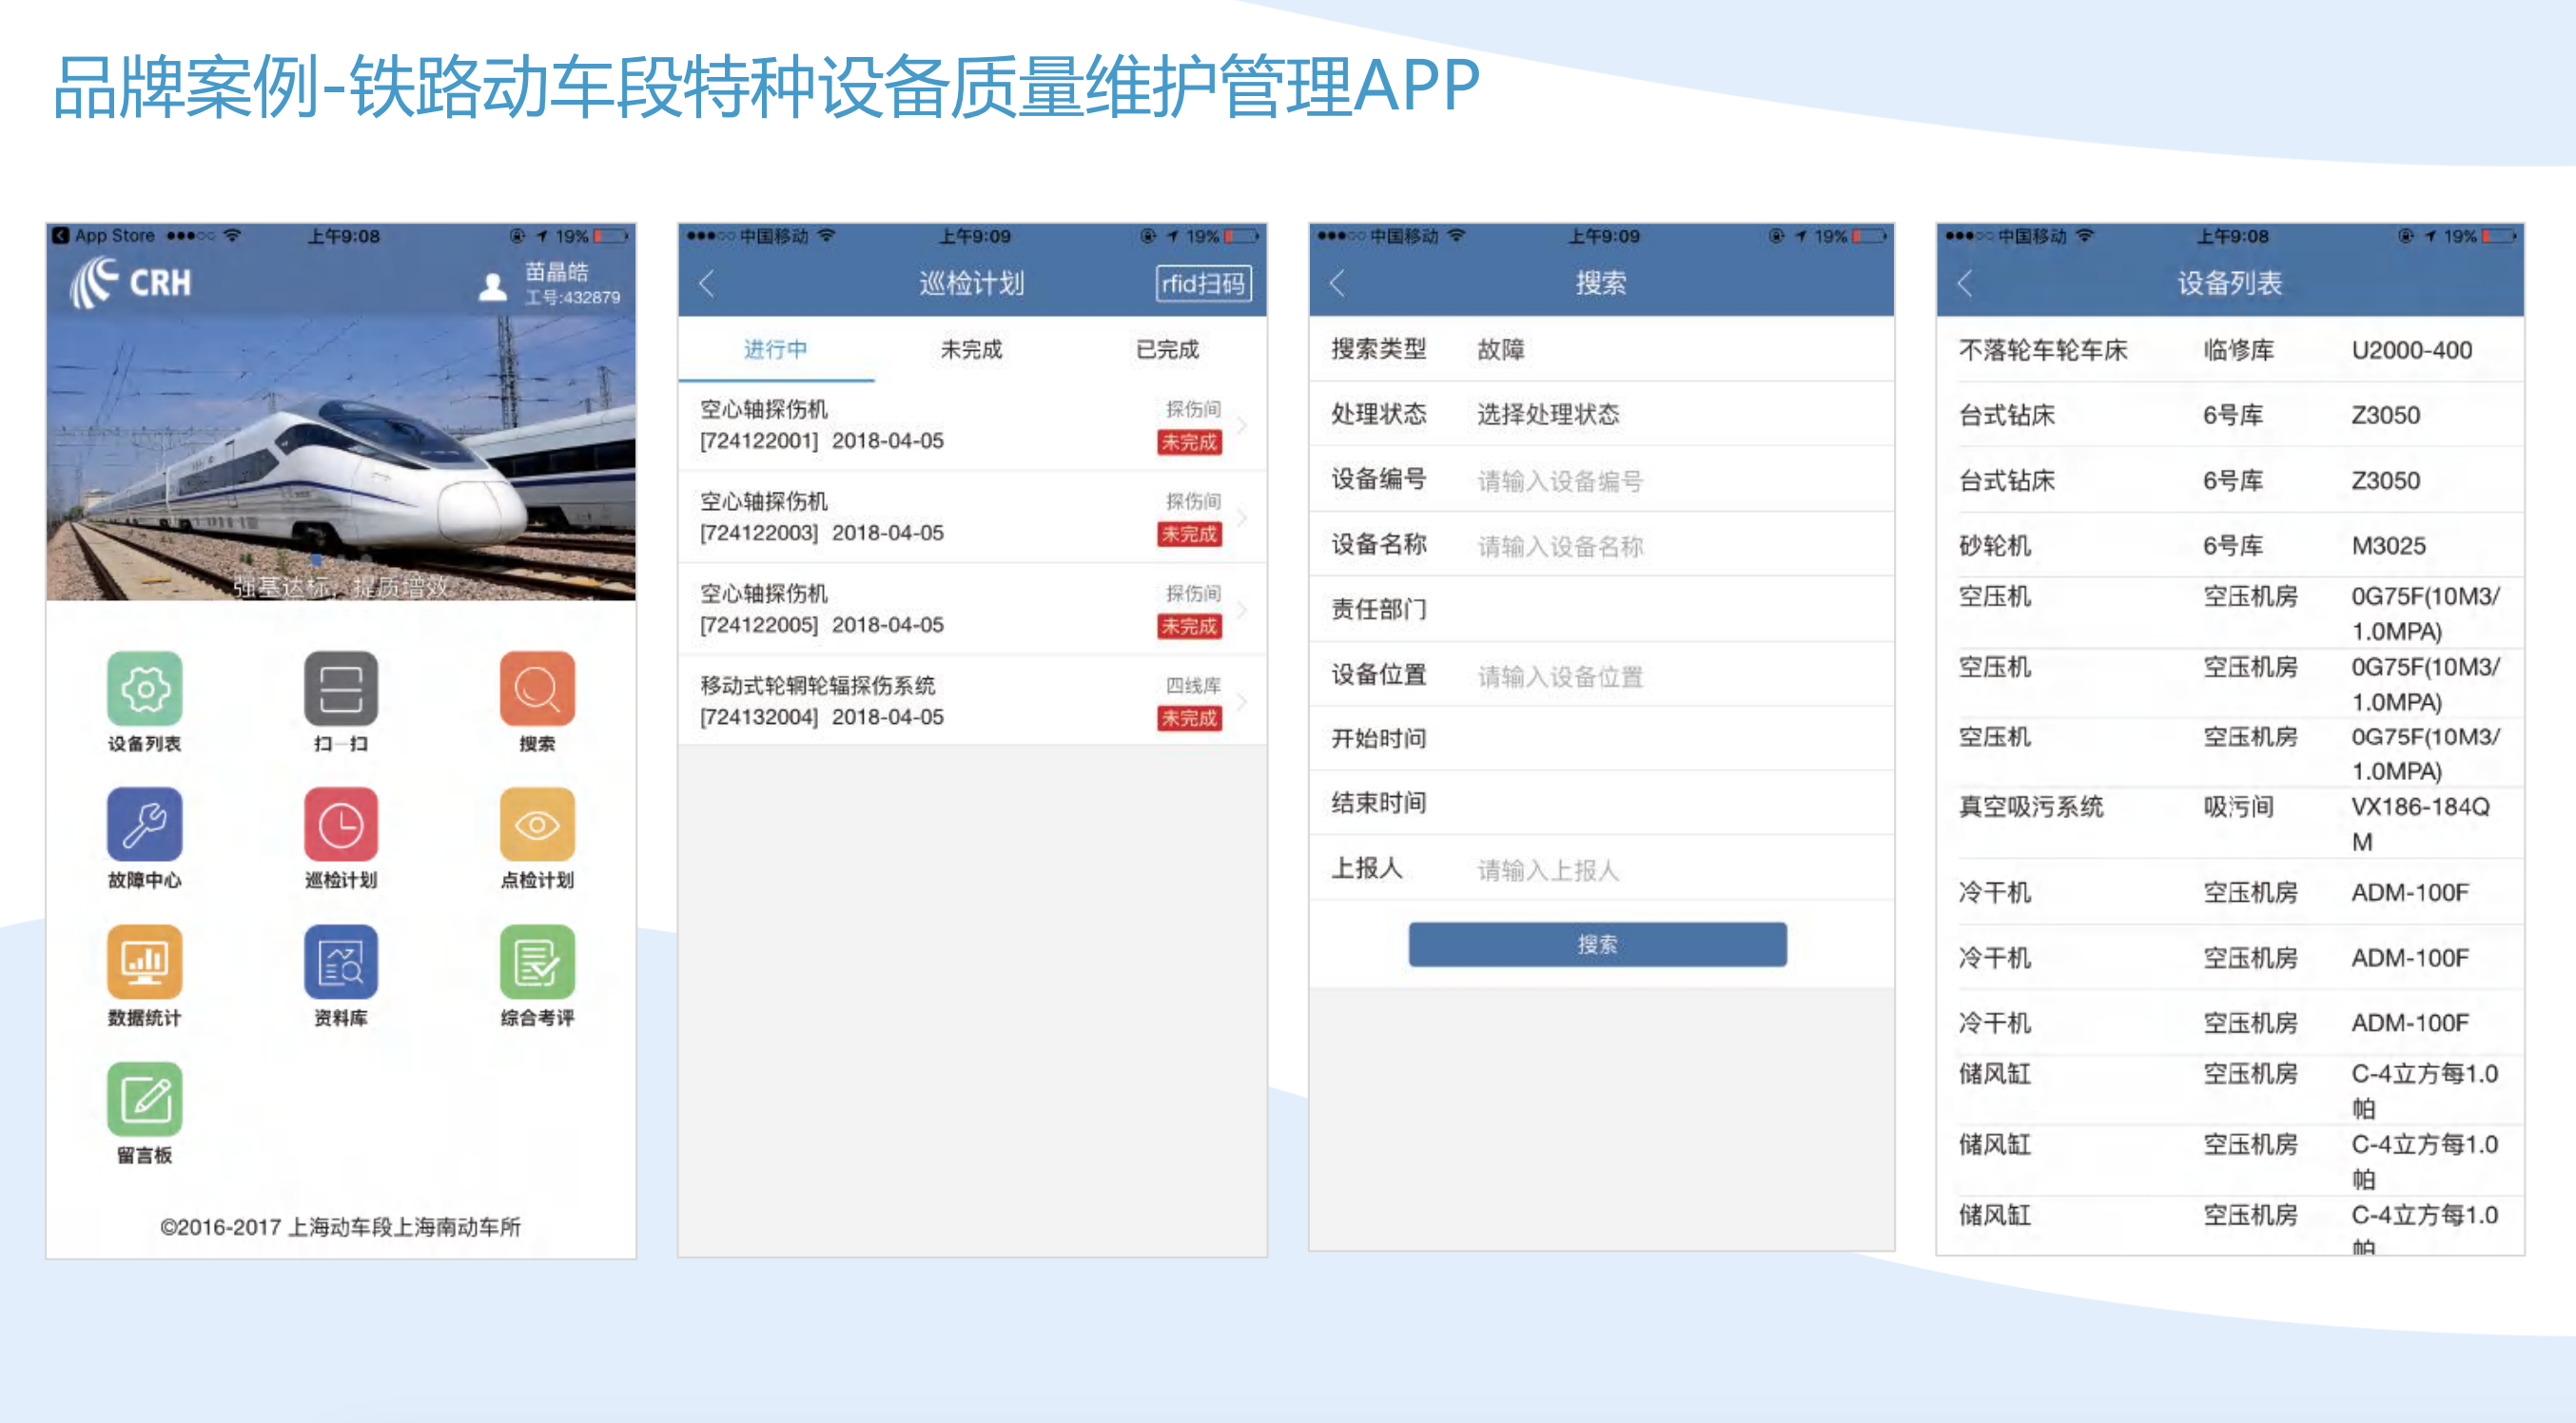Click location 吸污间 in device list
The height and width of the screenshot is (1423, 2576).
click(2239, 807)
